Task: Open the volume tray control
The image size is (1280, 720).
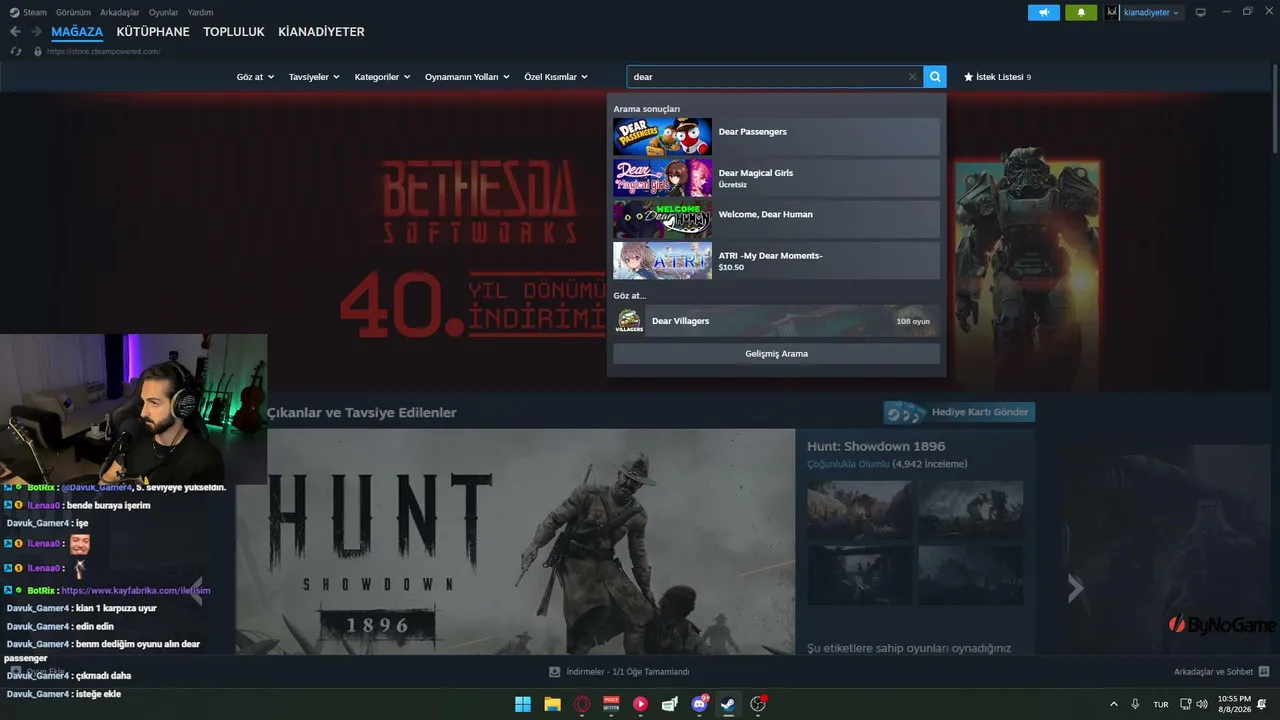Action: coord(1202,704)
